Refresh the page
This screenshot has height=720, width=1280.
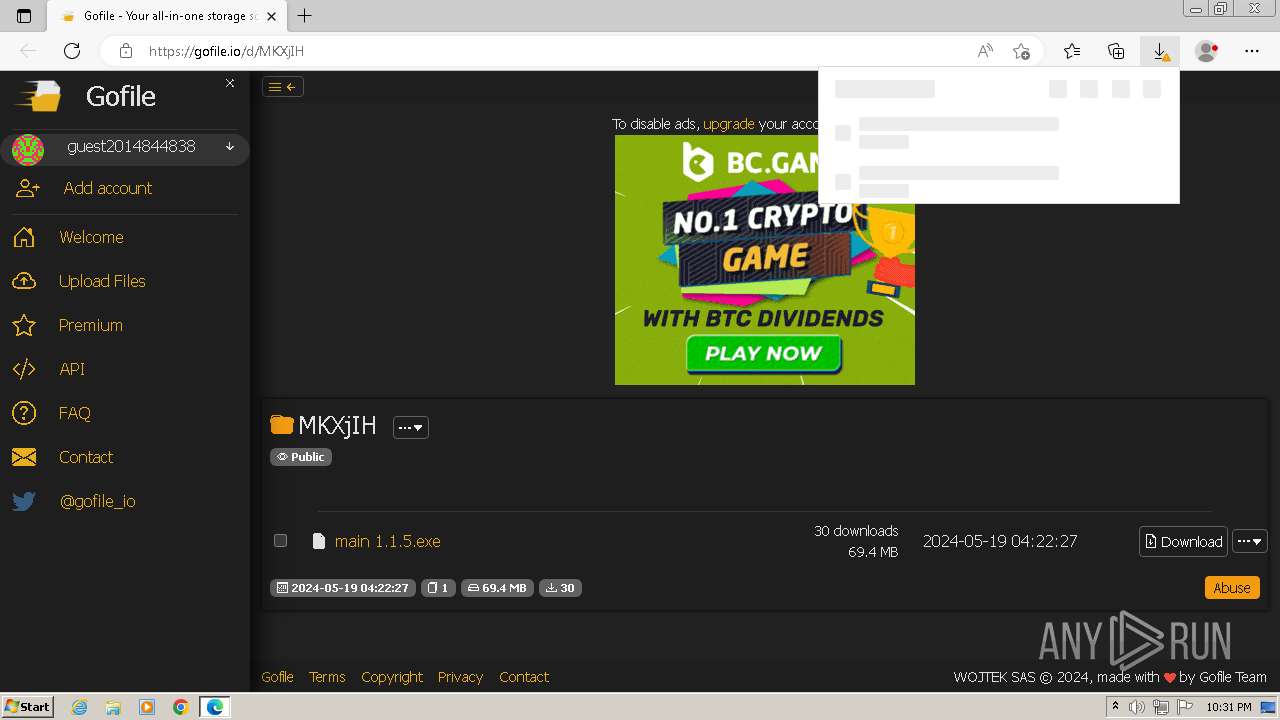[72, 51]
